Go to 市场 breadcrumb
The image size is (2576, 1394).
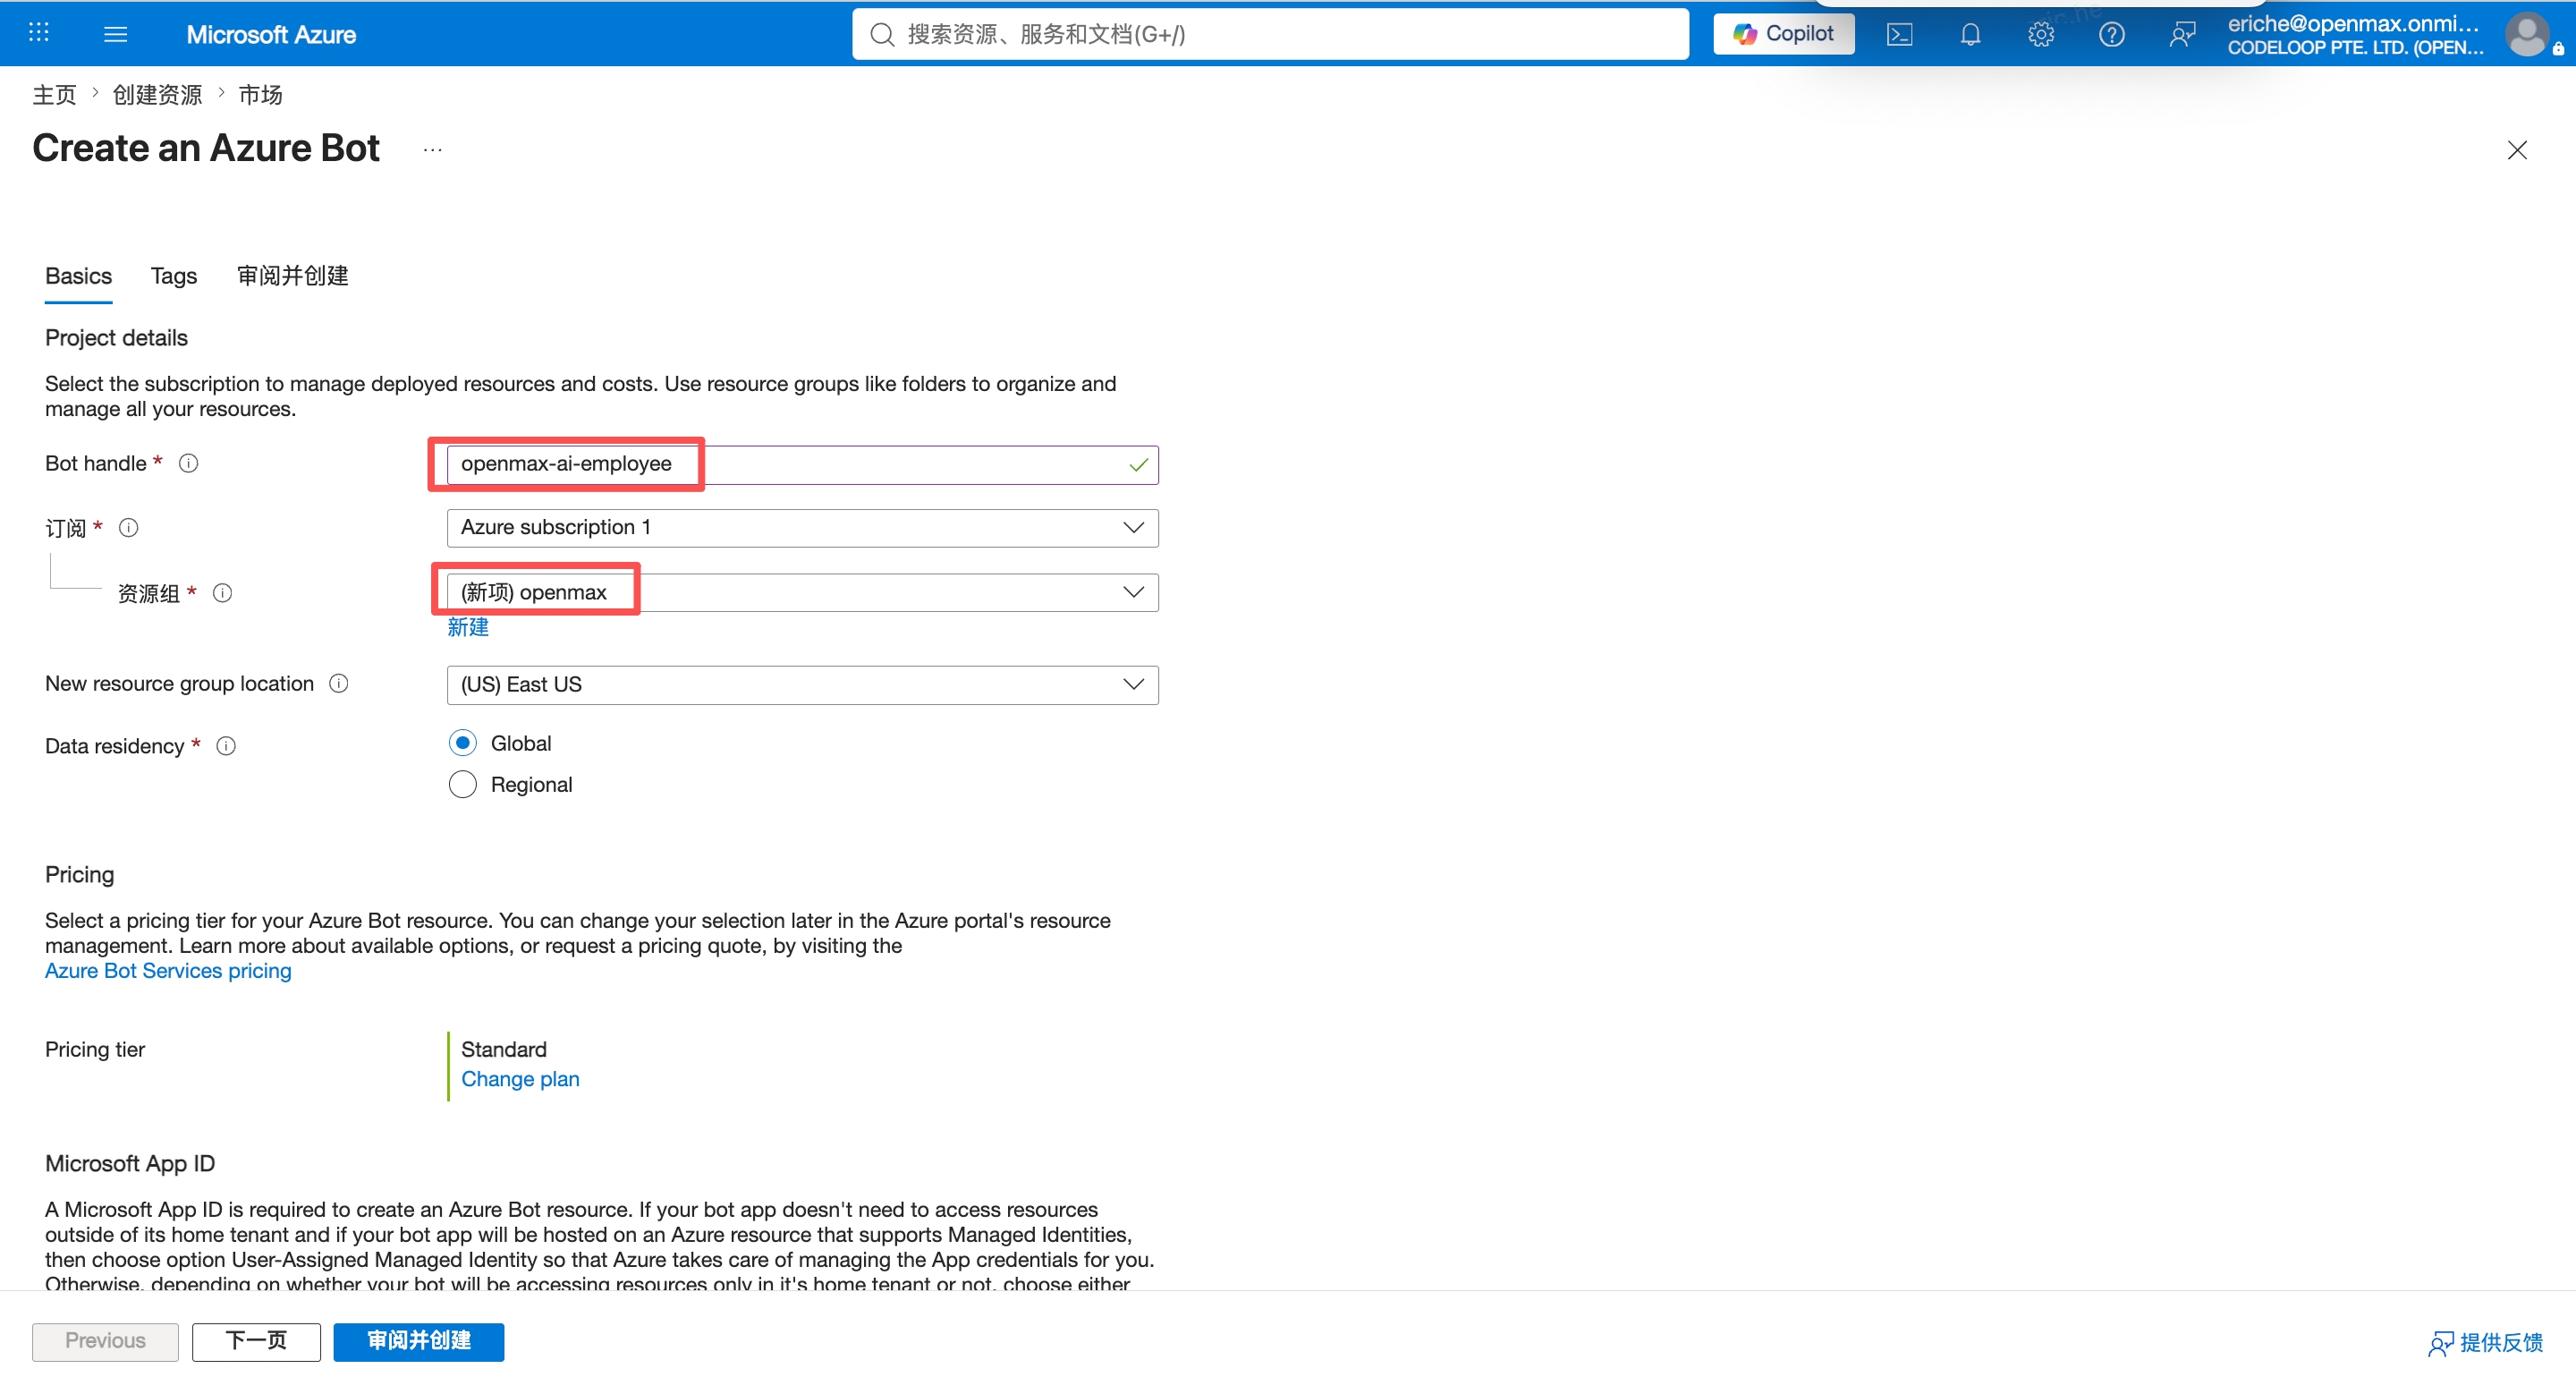coord(260,94)
